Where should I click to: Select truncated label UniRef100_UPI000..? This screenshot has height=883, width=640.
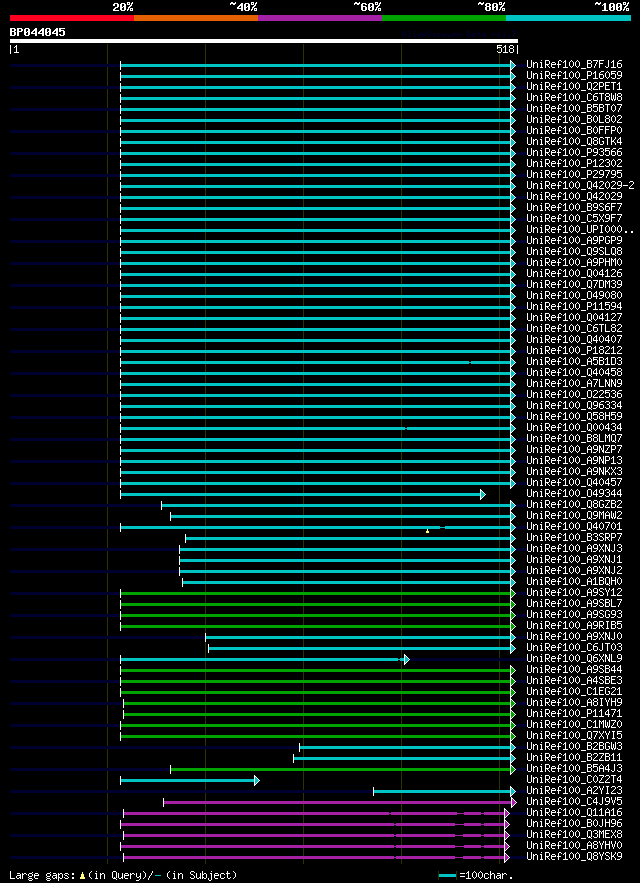click(580, 229)
